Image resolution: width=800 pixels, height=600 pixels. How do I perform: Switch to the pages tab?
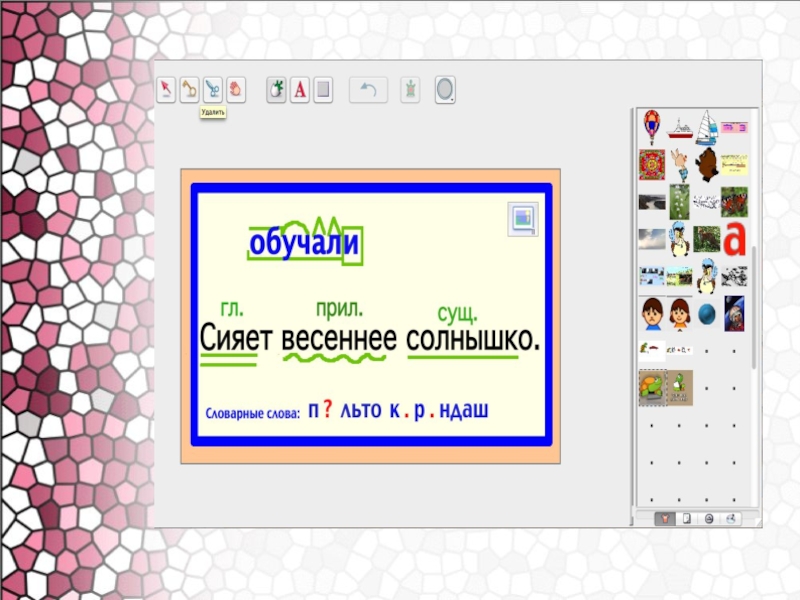687,519
